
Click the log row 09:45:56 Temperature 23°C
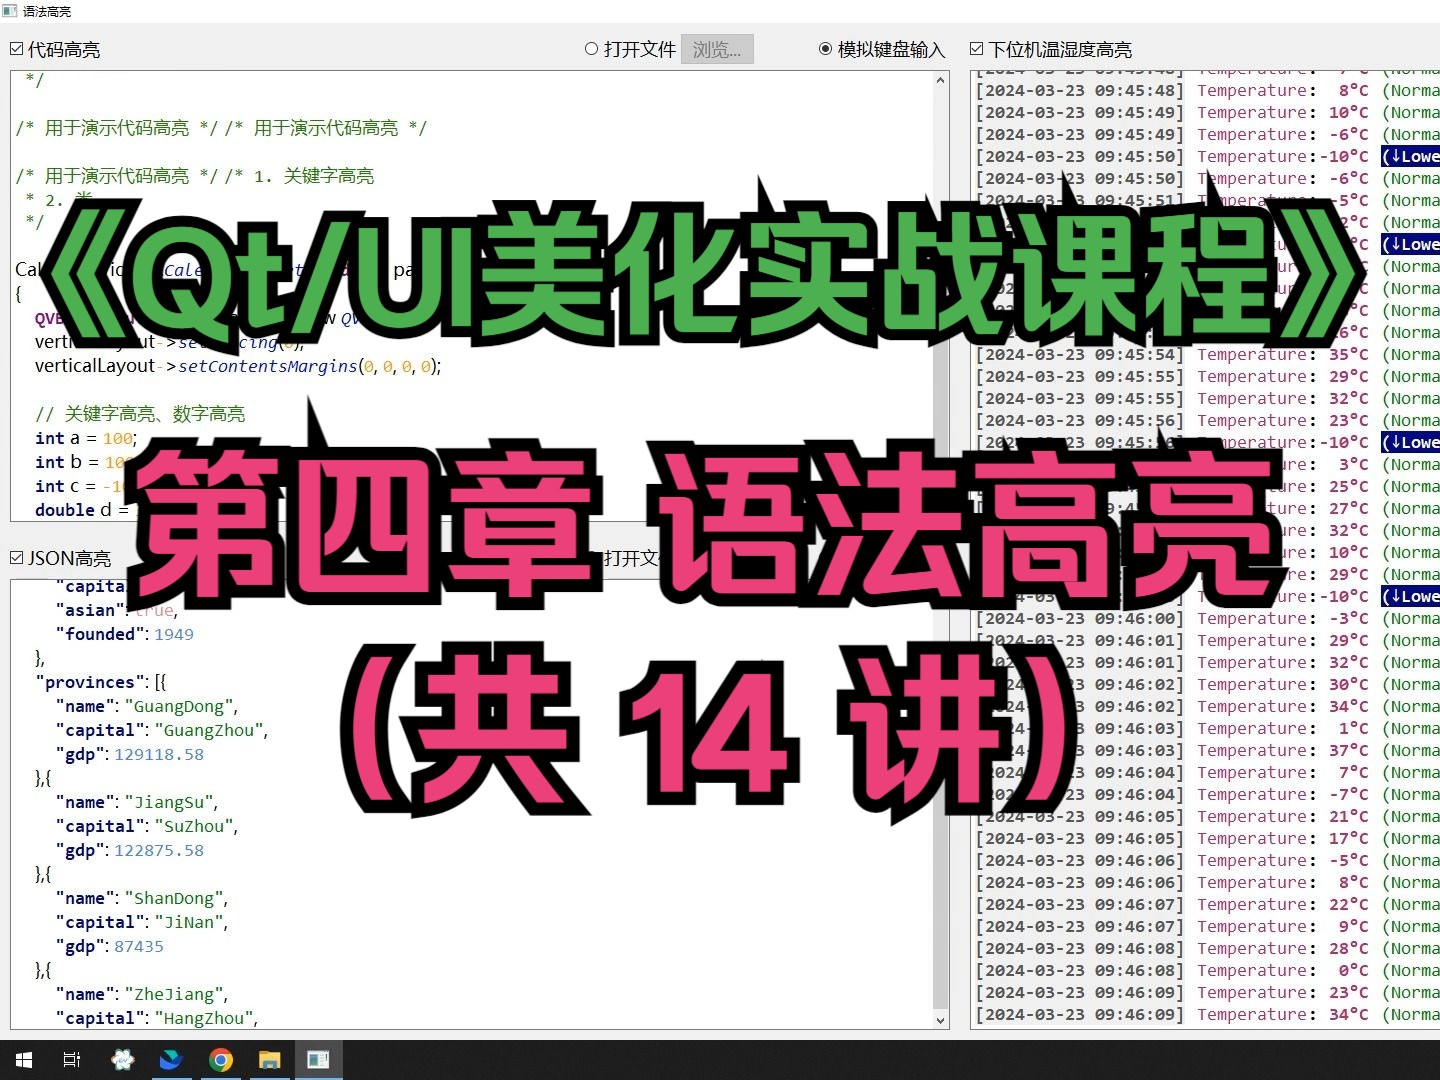click(x=1207, y=420)
